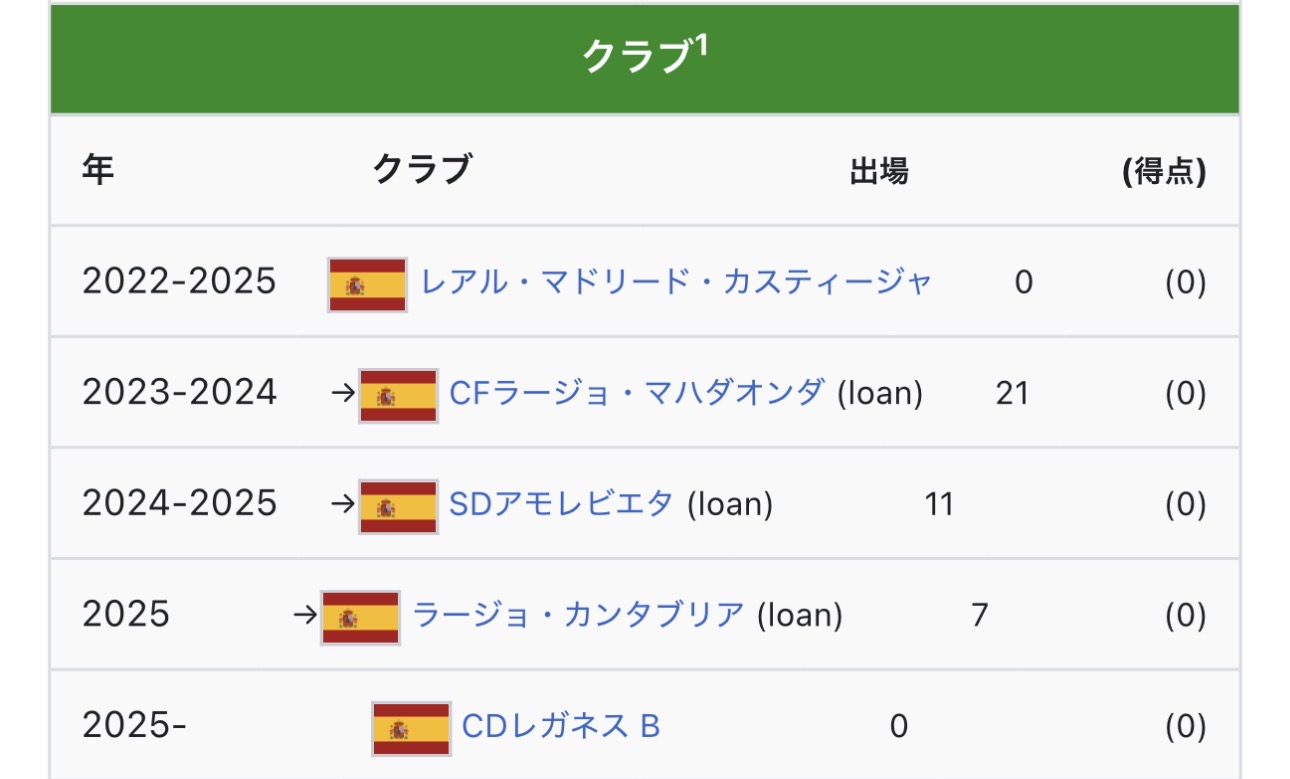Click the Spain flag beside CDレガネス B
The image size is (1290, 779).
click(x=411, y=728)
